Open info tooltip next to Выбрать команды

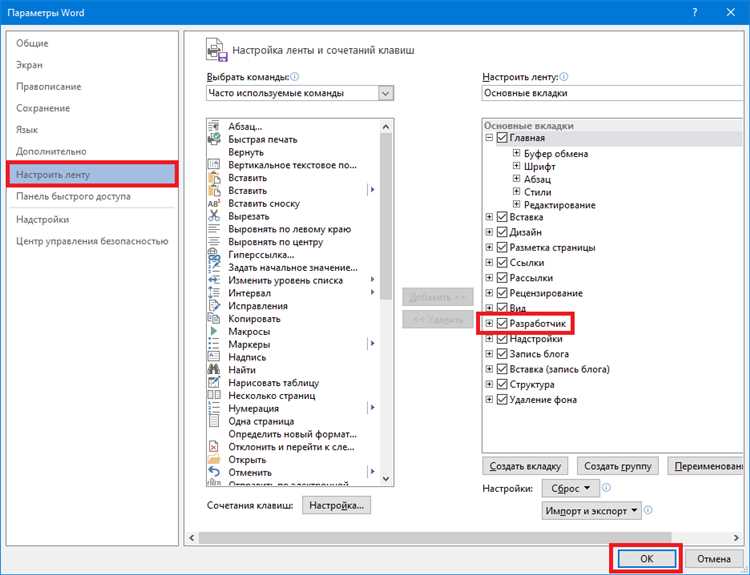tap(295, 77)
